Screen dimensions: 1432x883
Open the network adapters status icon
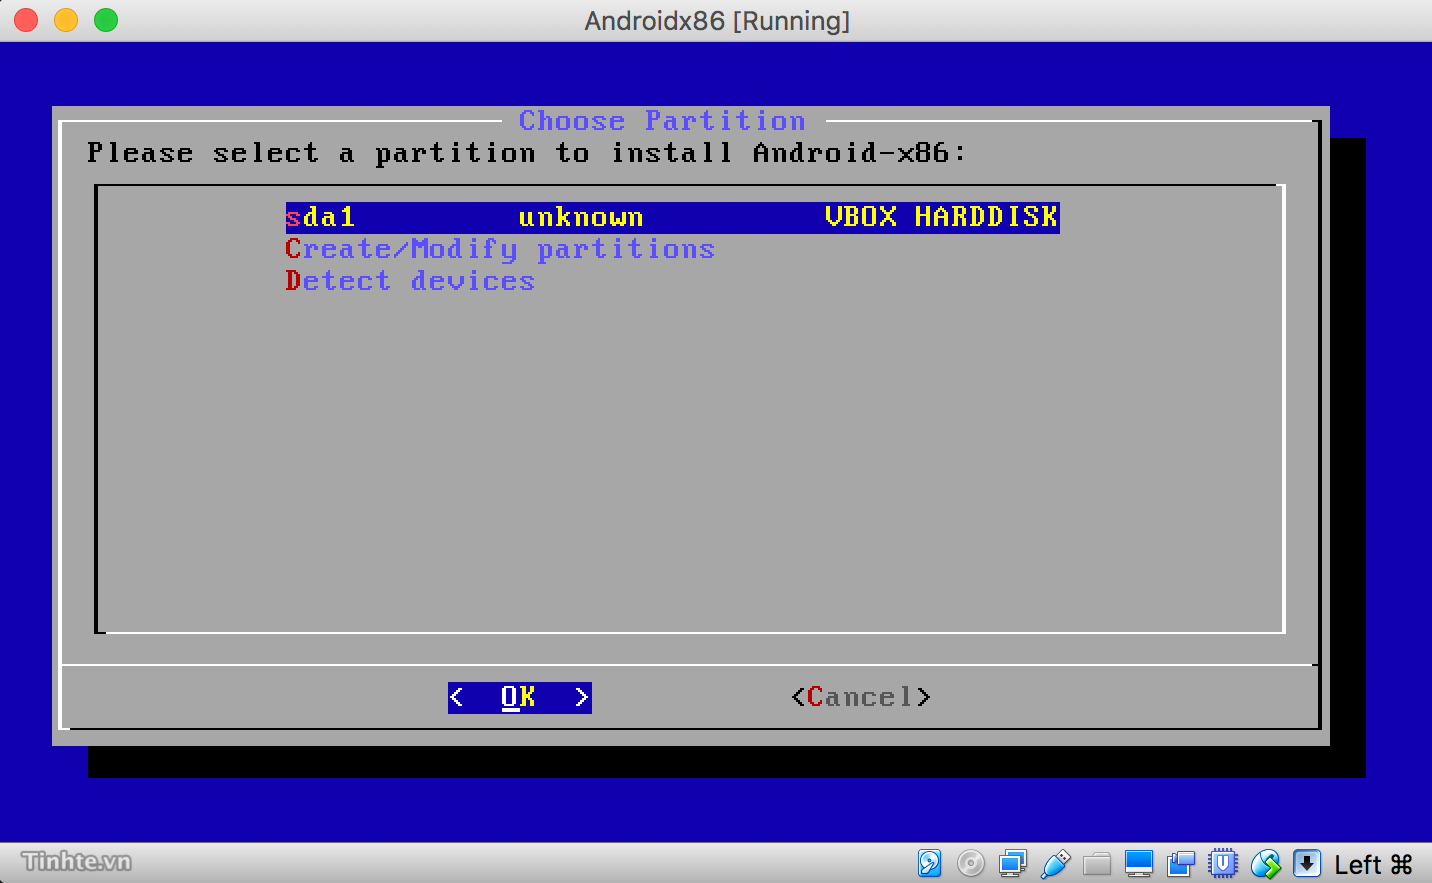point(1013,863)
